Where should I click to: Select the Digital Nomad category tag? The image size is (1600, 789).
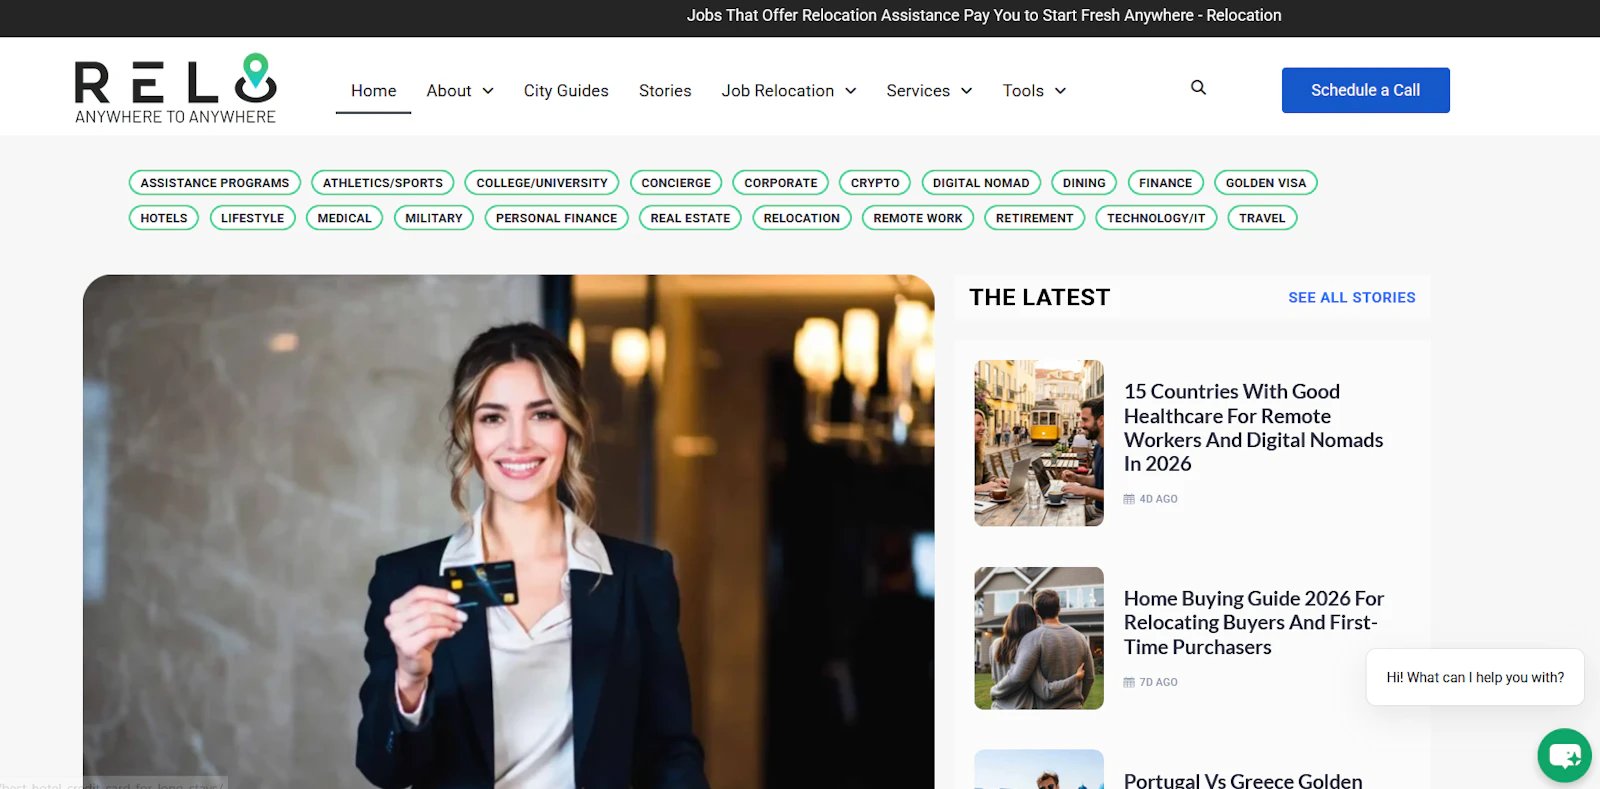[981, 183]
